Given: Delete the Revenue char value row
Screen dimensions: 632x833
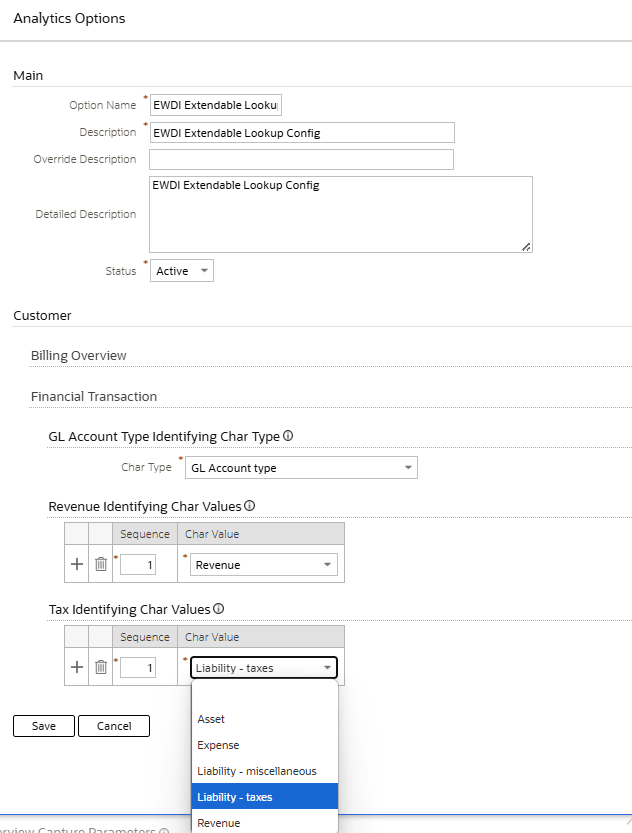Looking at the screenshot, I should (x=100, y=563).
